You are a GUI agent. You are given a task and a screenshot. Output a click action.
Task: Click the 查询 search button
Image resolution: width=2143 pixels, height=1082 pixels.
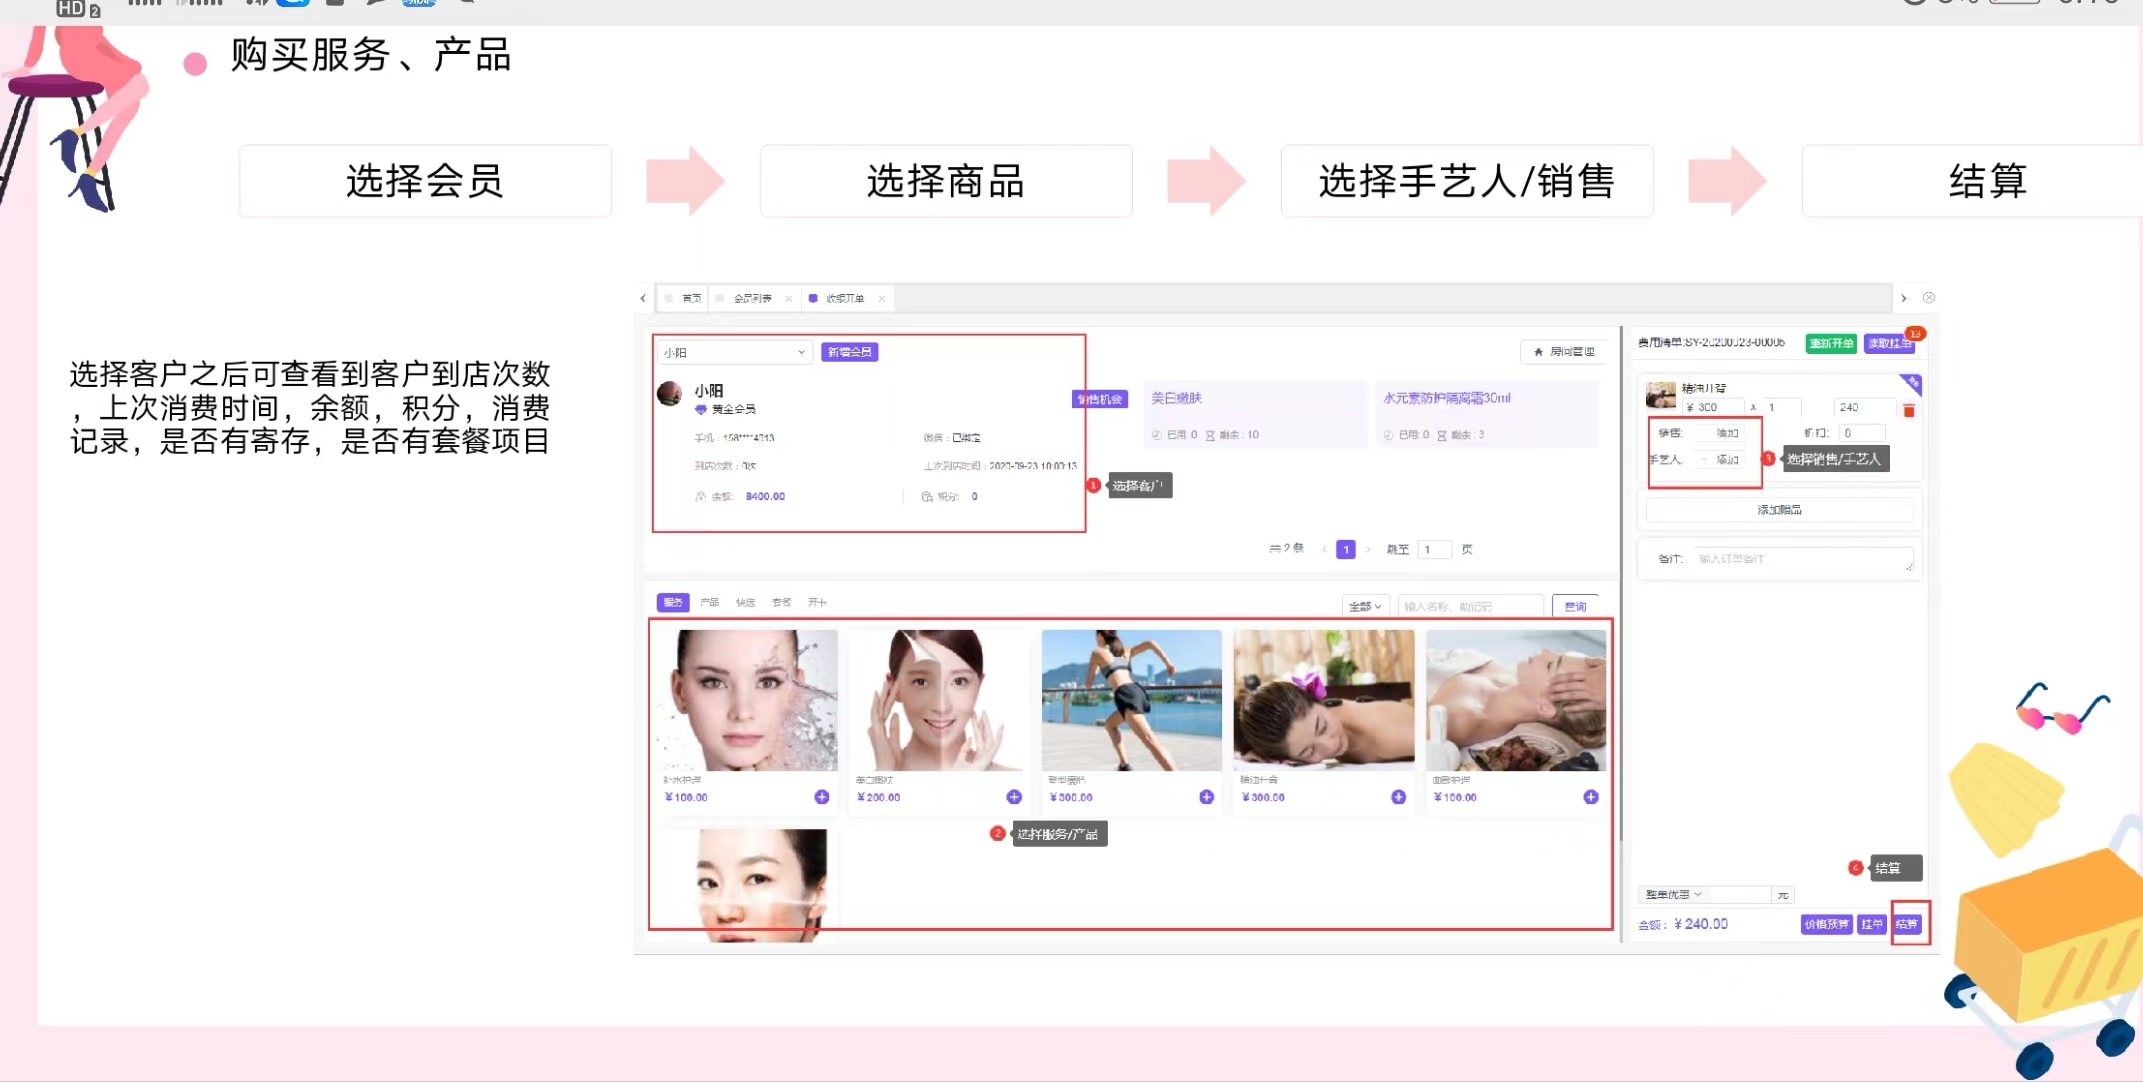(1576, 606)
